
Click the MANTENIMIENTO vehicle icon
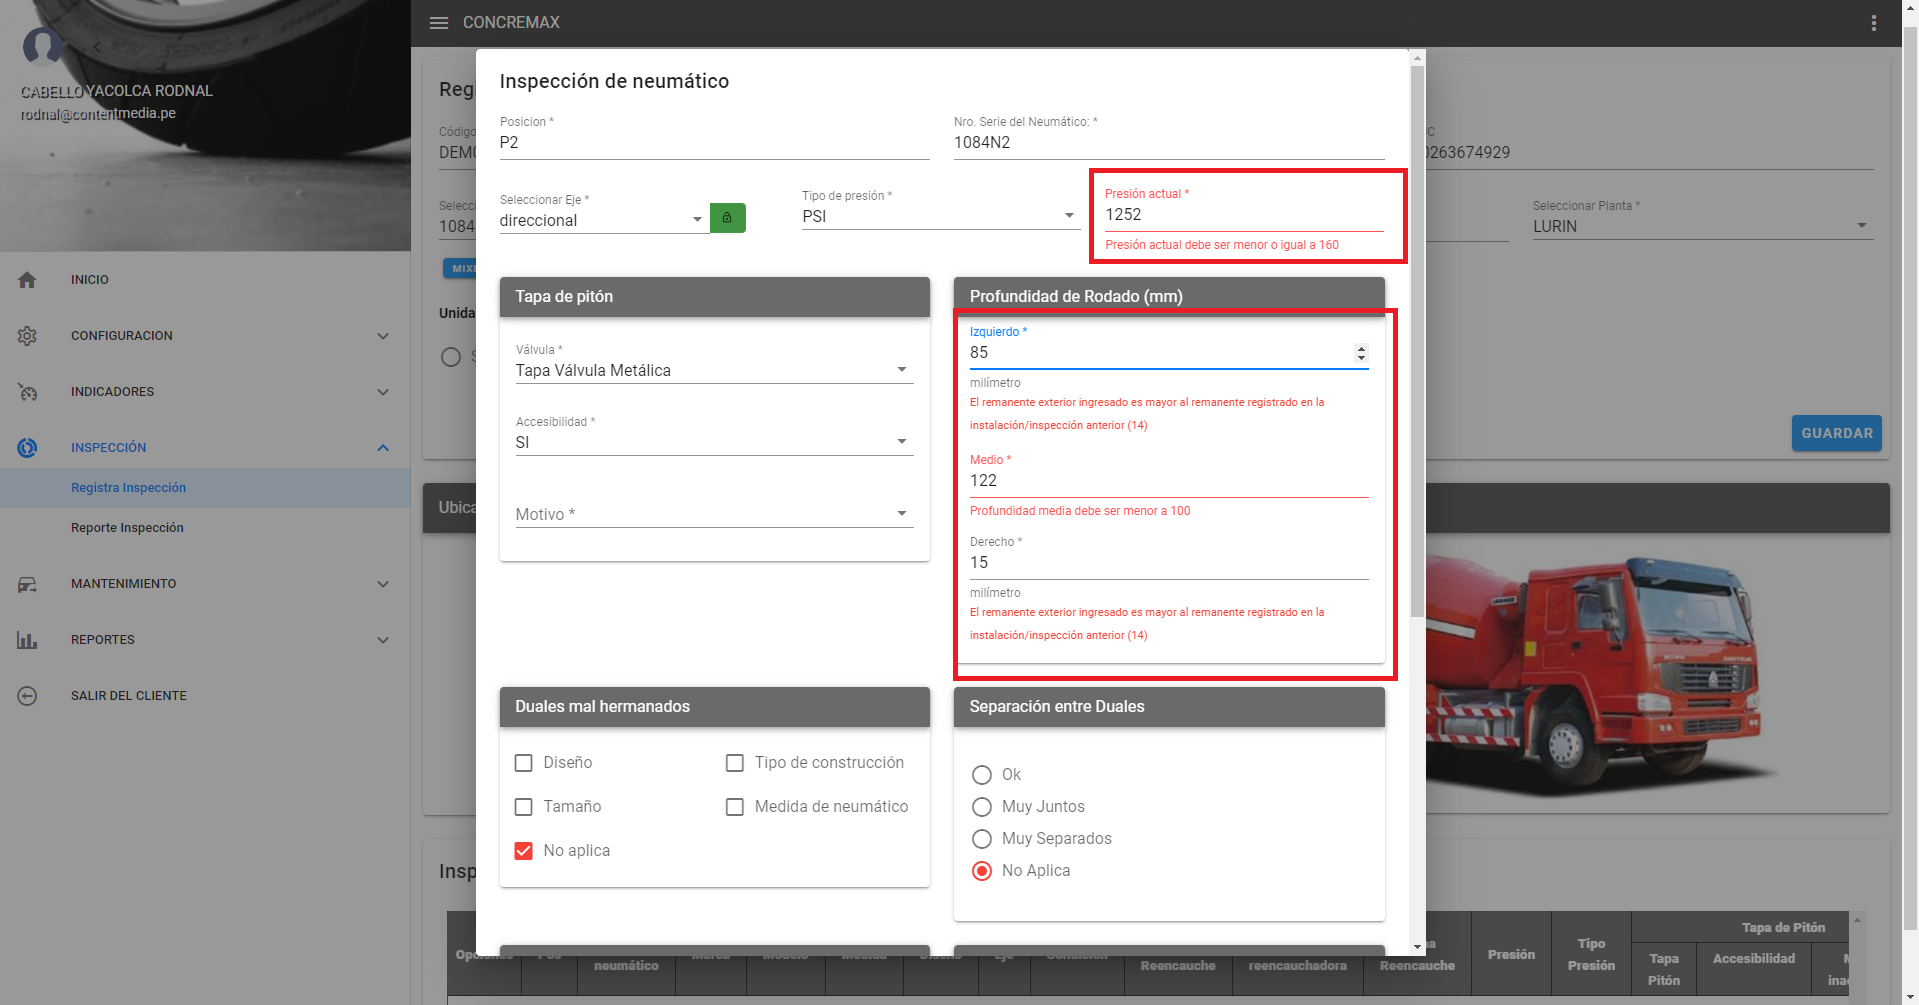[x=27, y=584]
